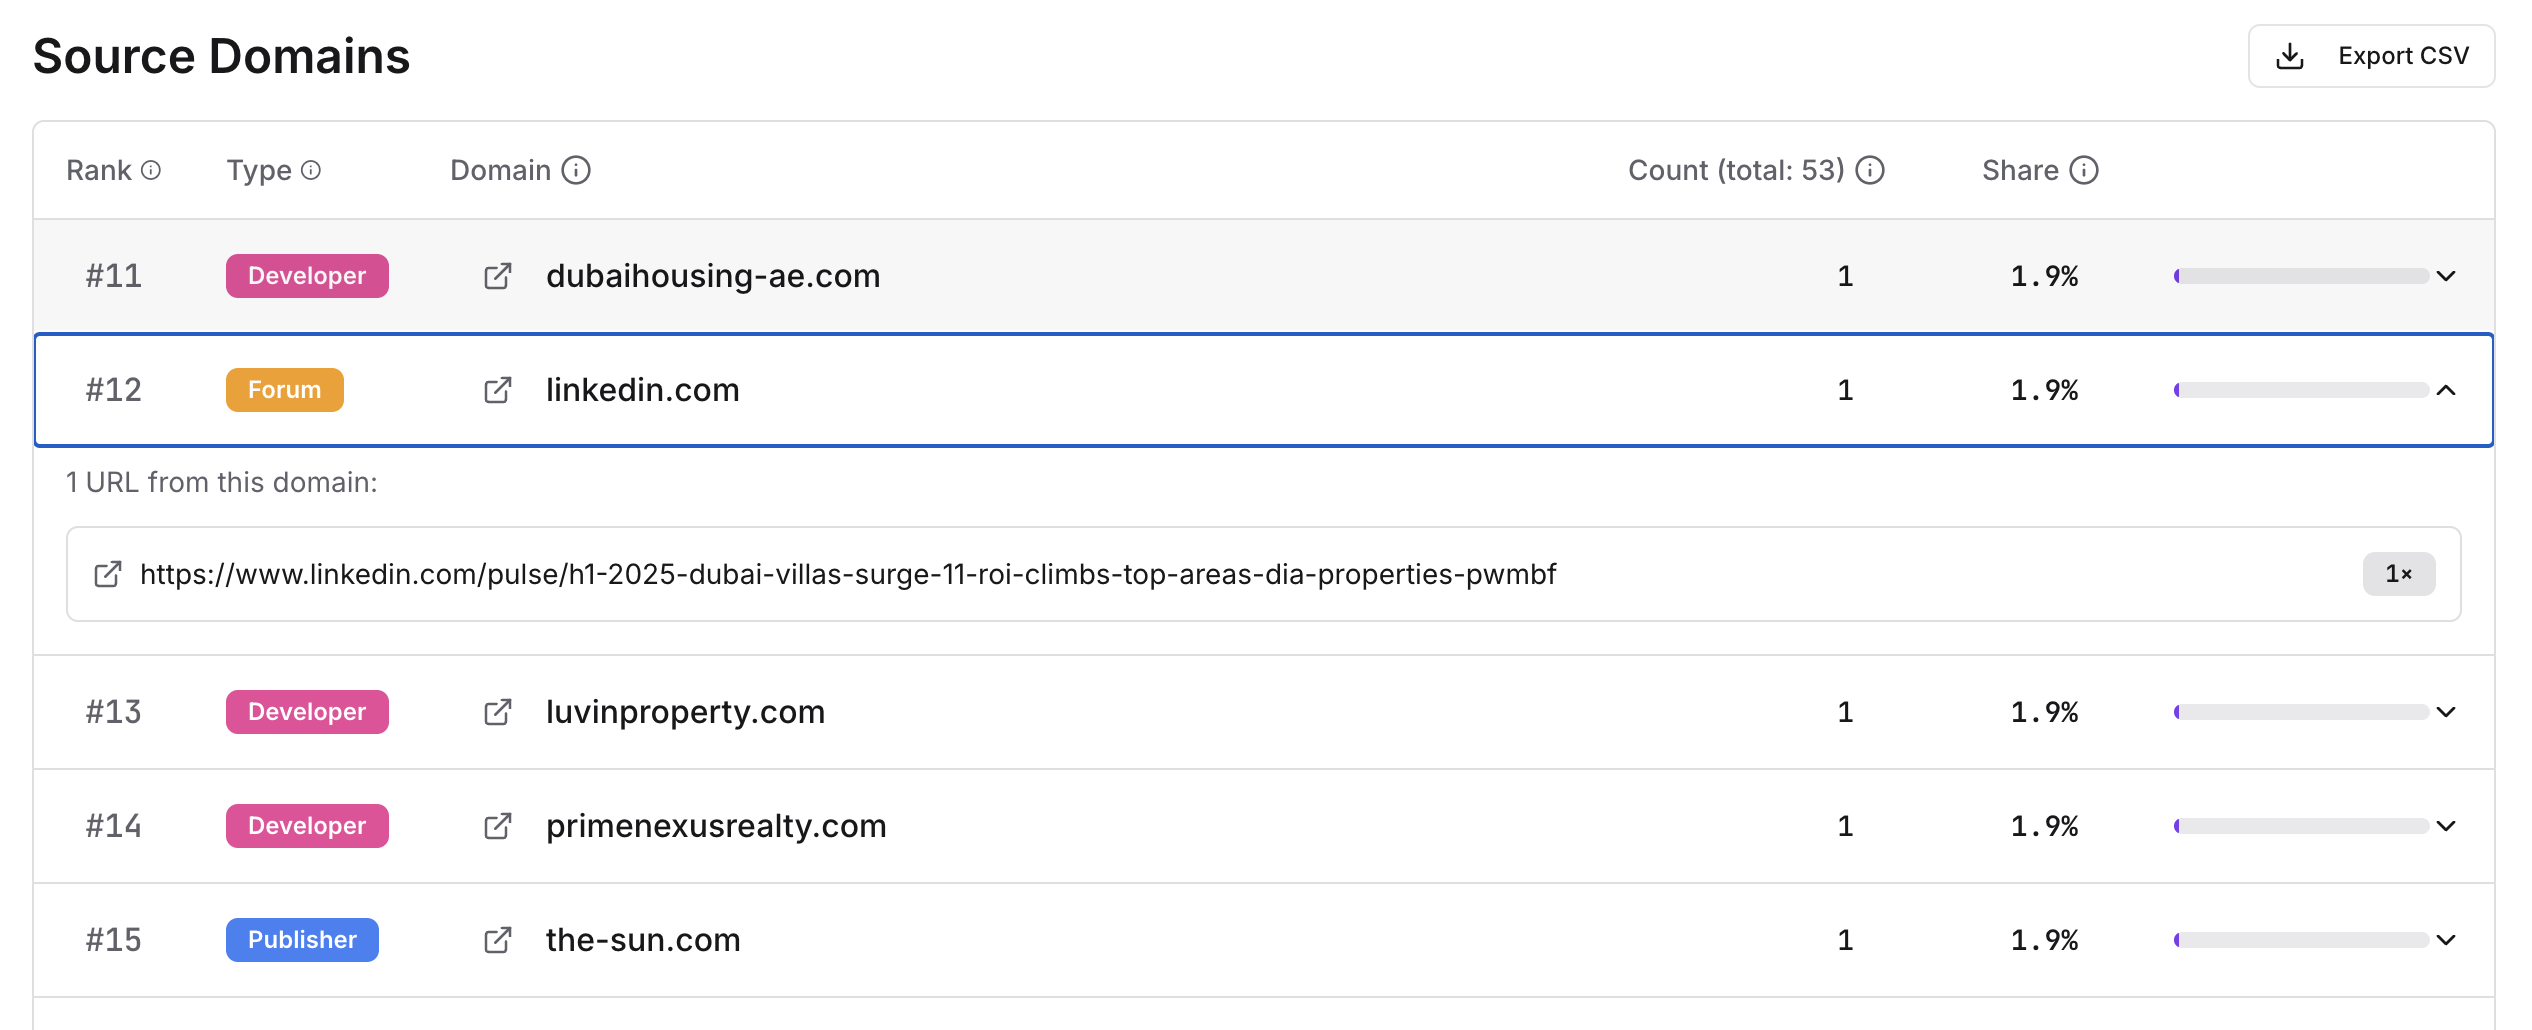Image resolution: width=2532 pixels, height=1030 pixels.
Task: Click the share progress bar for primenexusrealty.com
Action: (x=2300, y=826)
